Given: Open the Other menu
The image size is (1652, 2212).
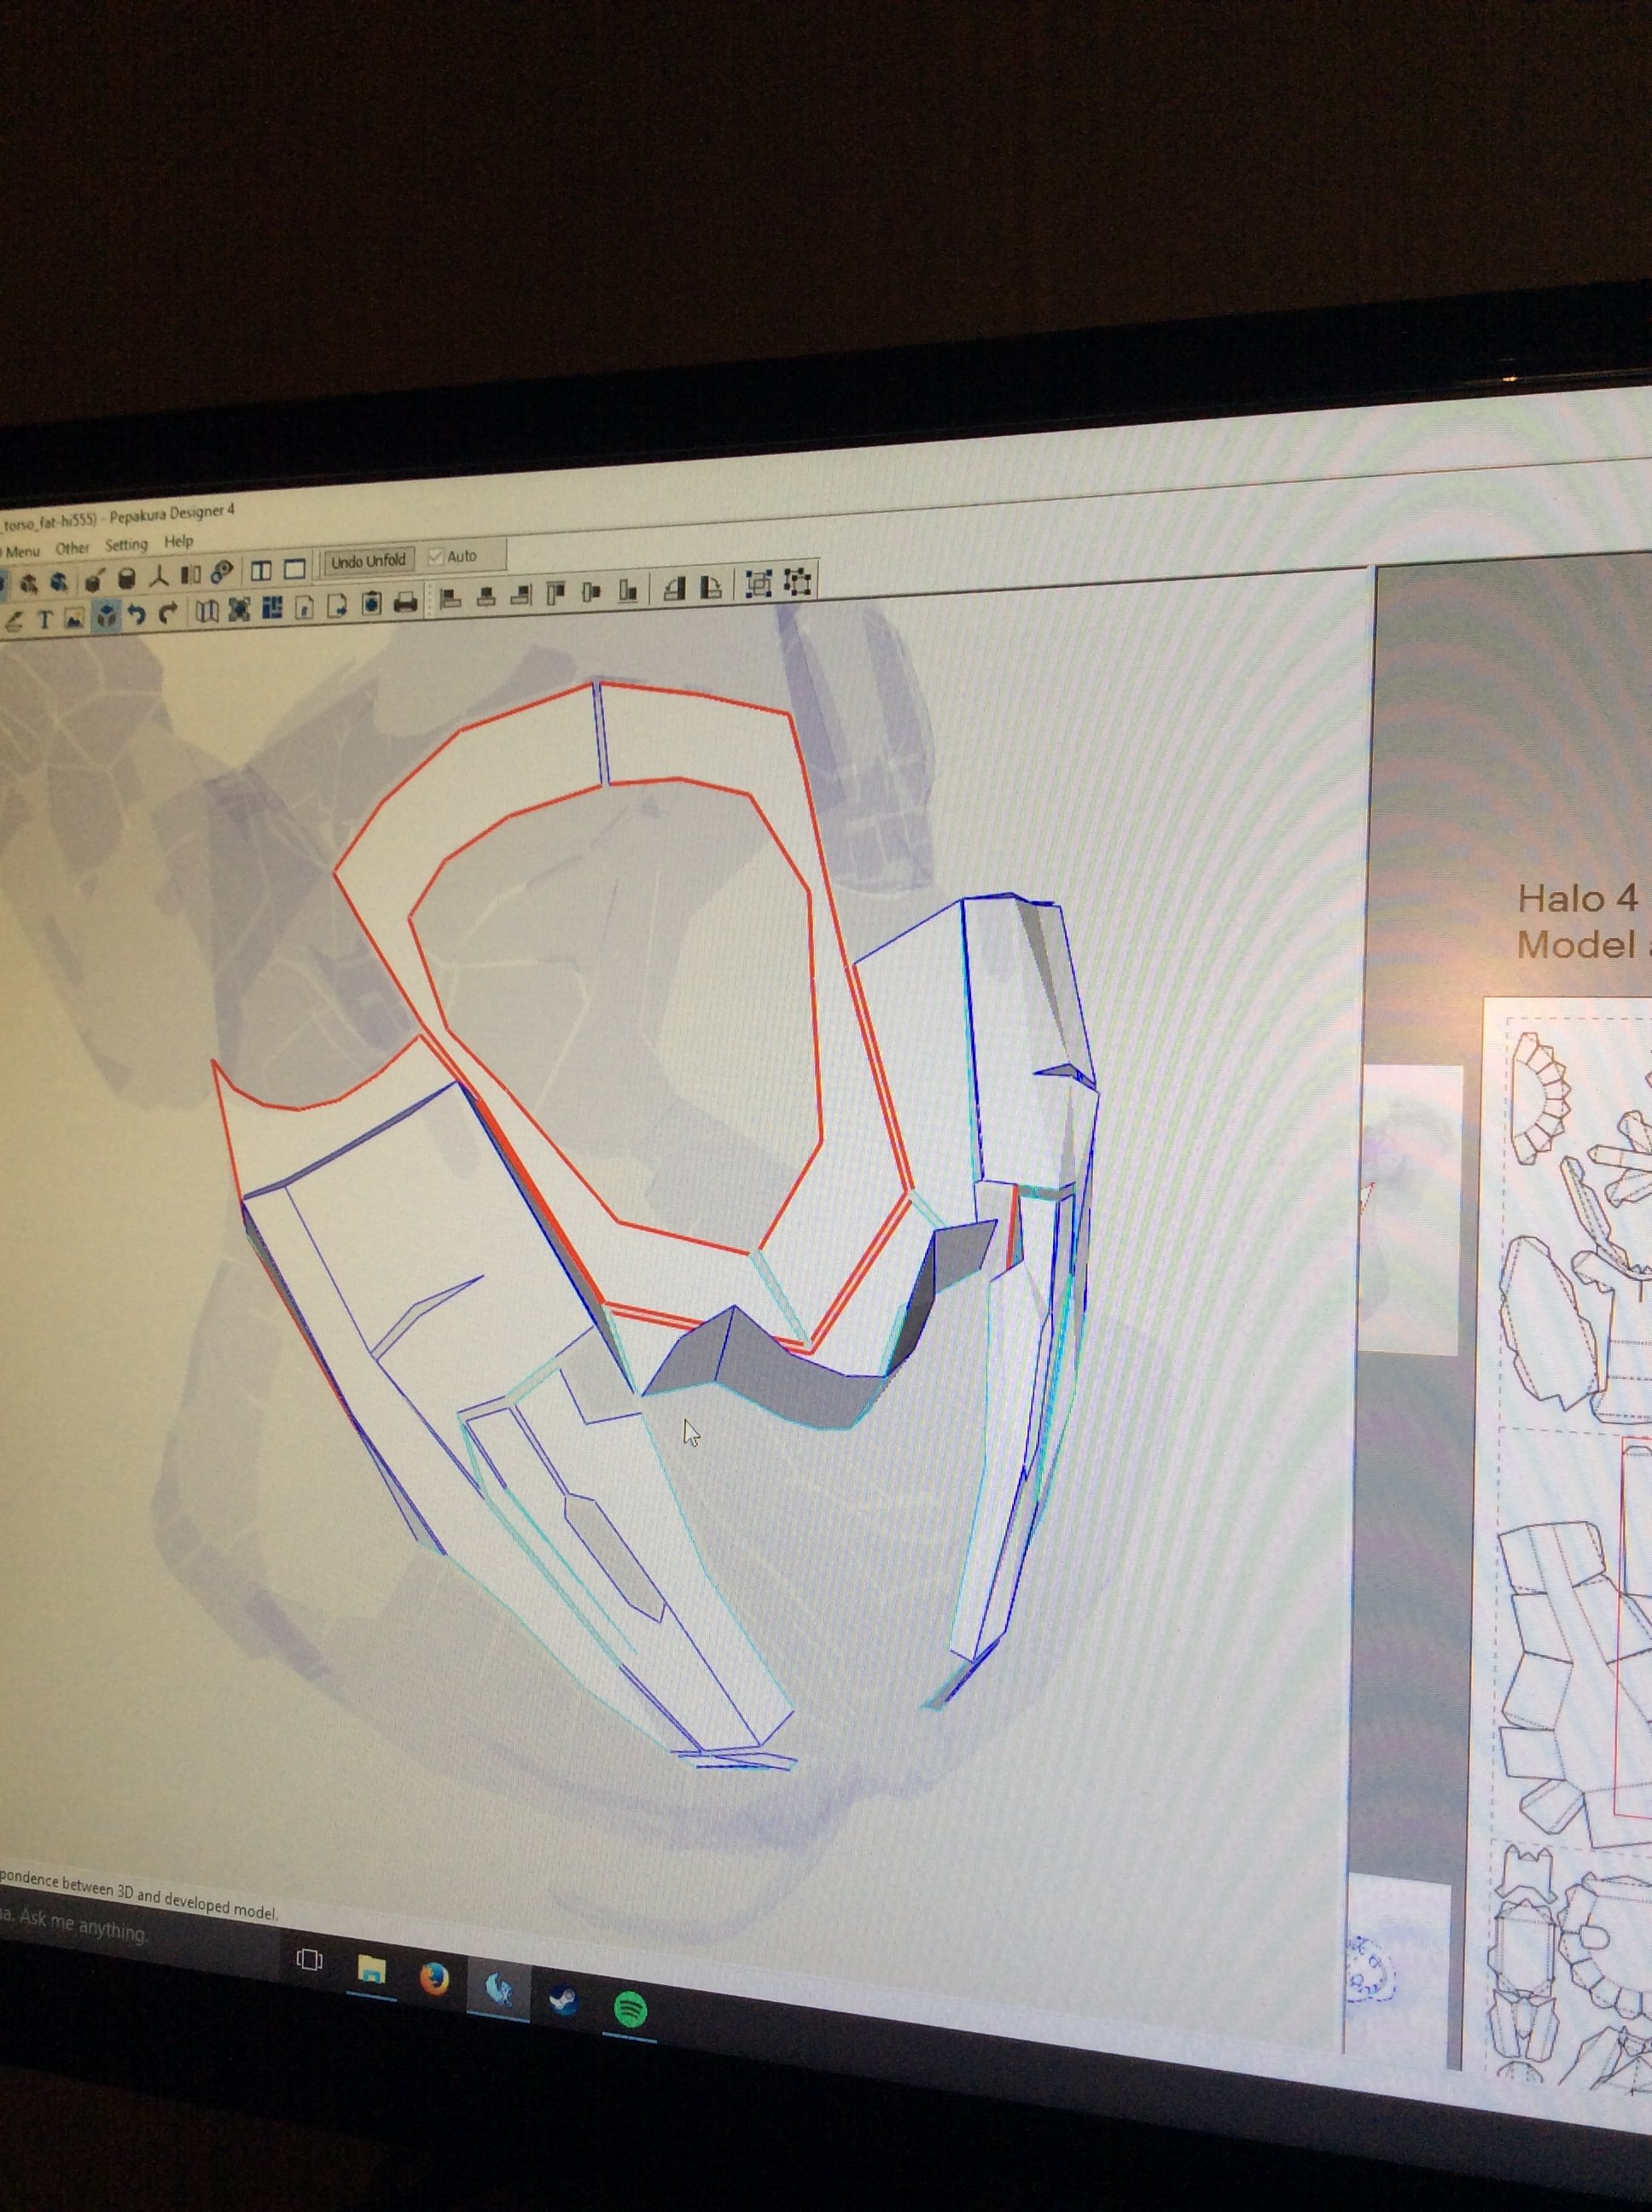Looking at the screenshot, I should pyautogui.click(x=72, y=548).
